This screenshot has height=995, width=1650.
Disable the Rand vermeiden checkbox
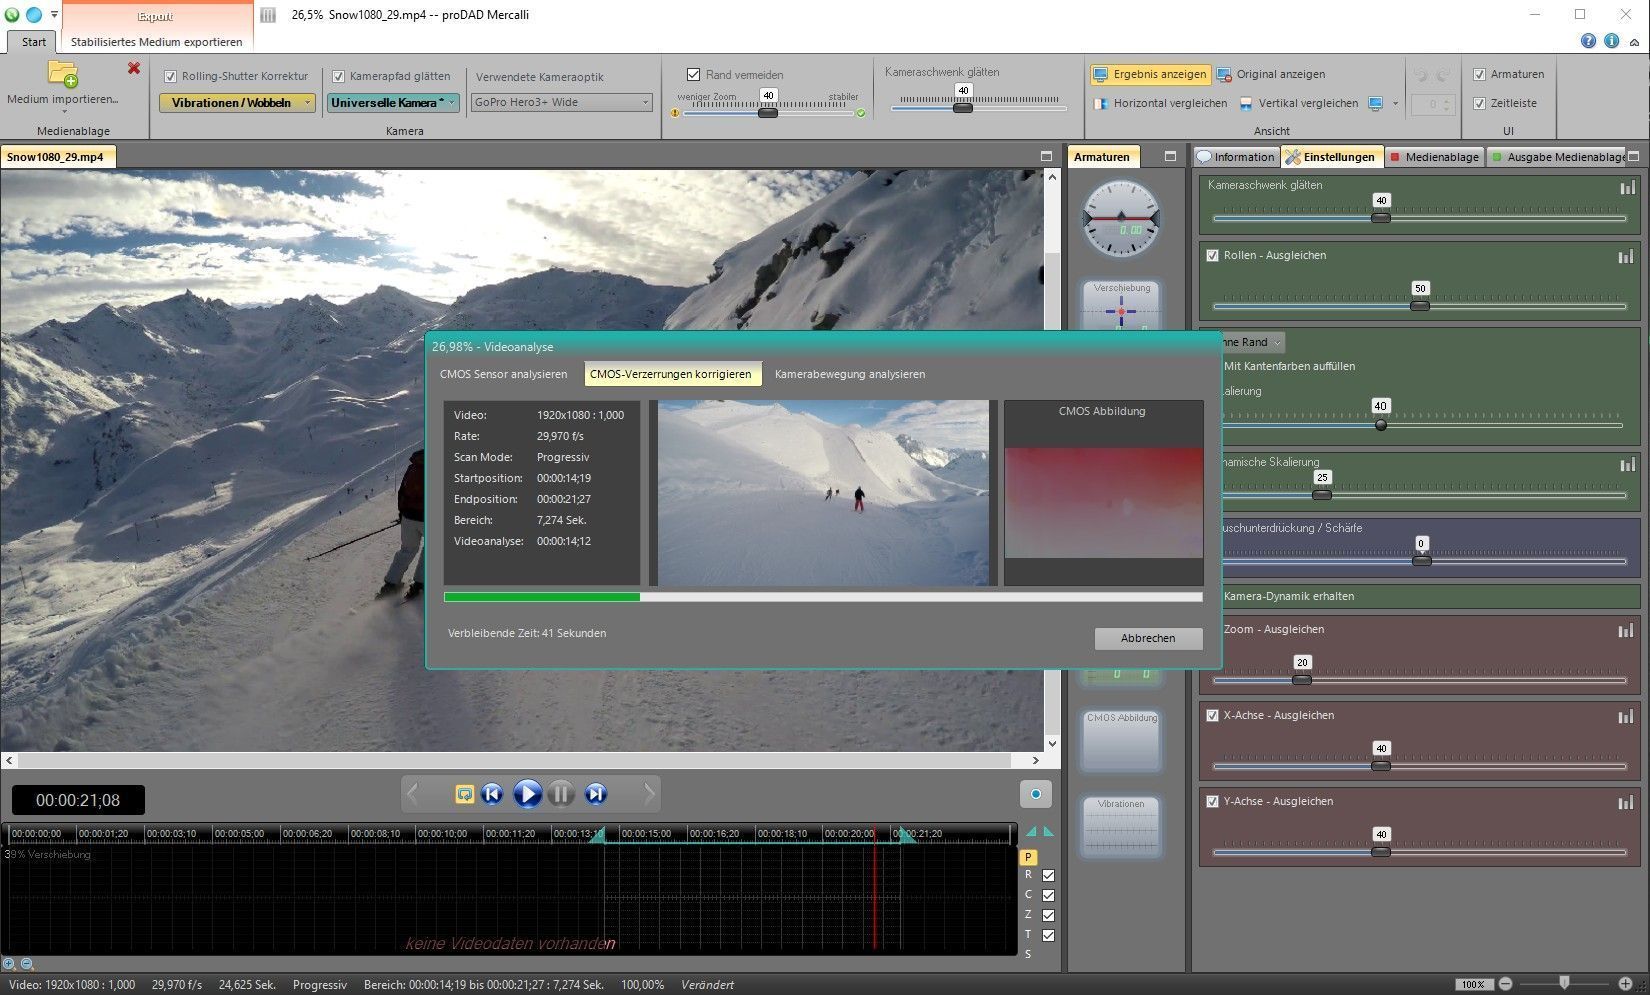click(x=693, y=75)
